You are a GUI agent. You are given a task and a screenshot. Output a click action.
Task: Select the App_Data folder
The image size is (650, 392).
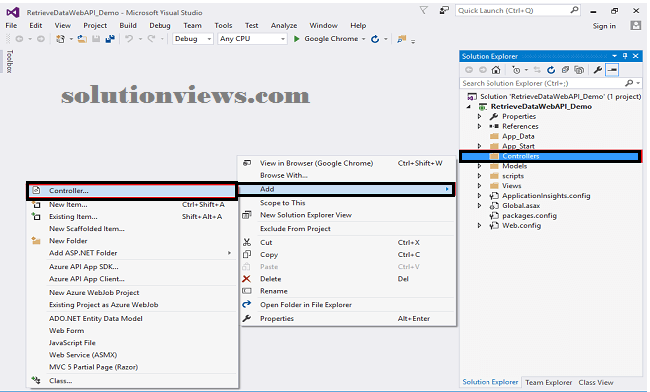point(518,136)
